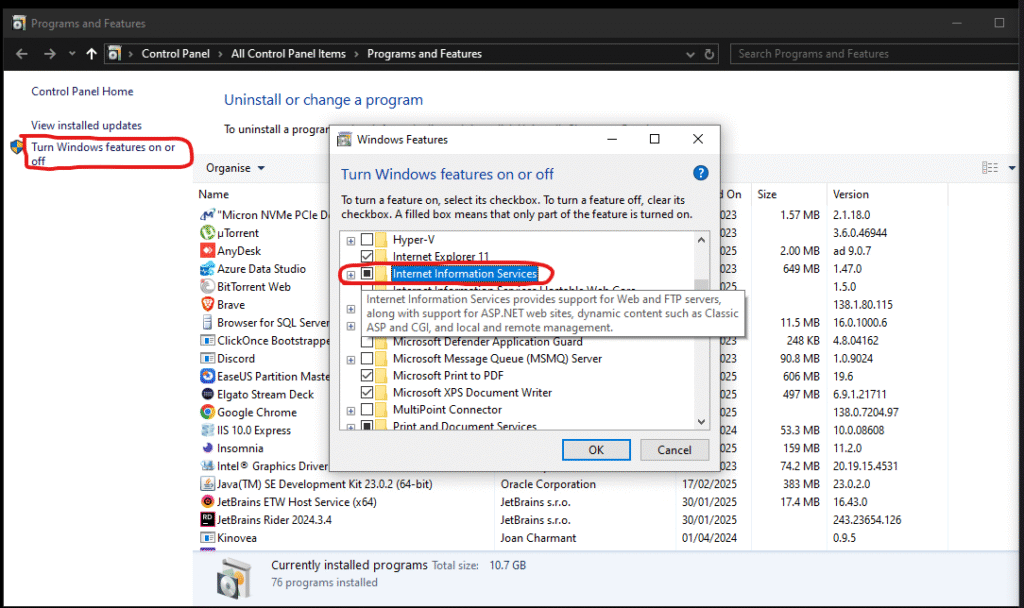Screen dimensions: 1024x608
Task: Focus the Search Programs and Features field
Action: point(876,54)
